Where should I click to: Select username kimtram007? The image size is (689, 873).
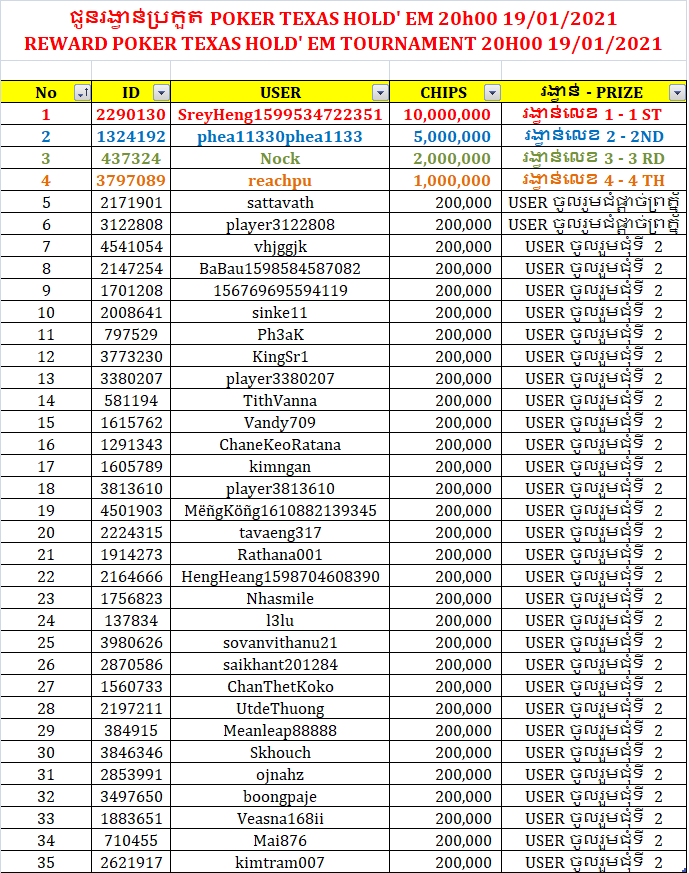coord(280,862)
